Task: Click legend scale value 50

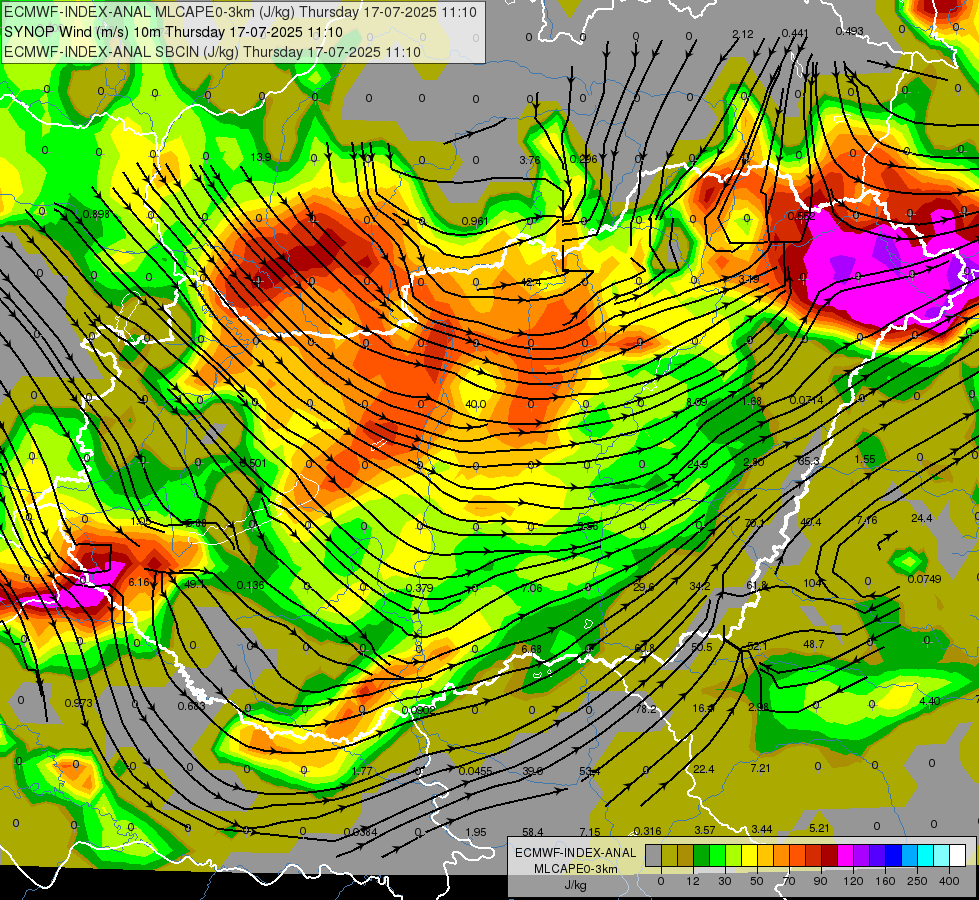Action: (757, 881)
